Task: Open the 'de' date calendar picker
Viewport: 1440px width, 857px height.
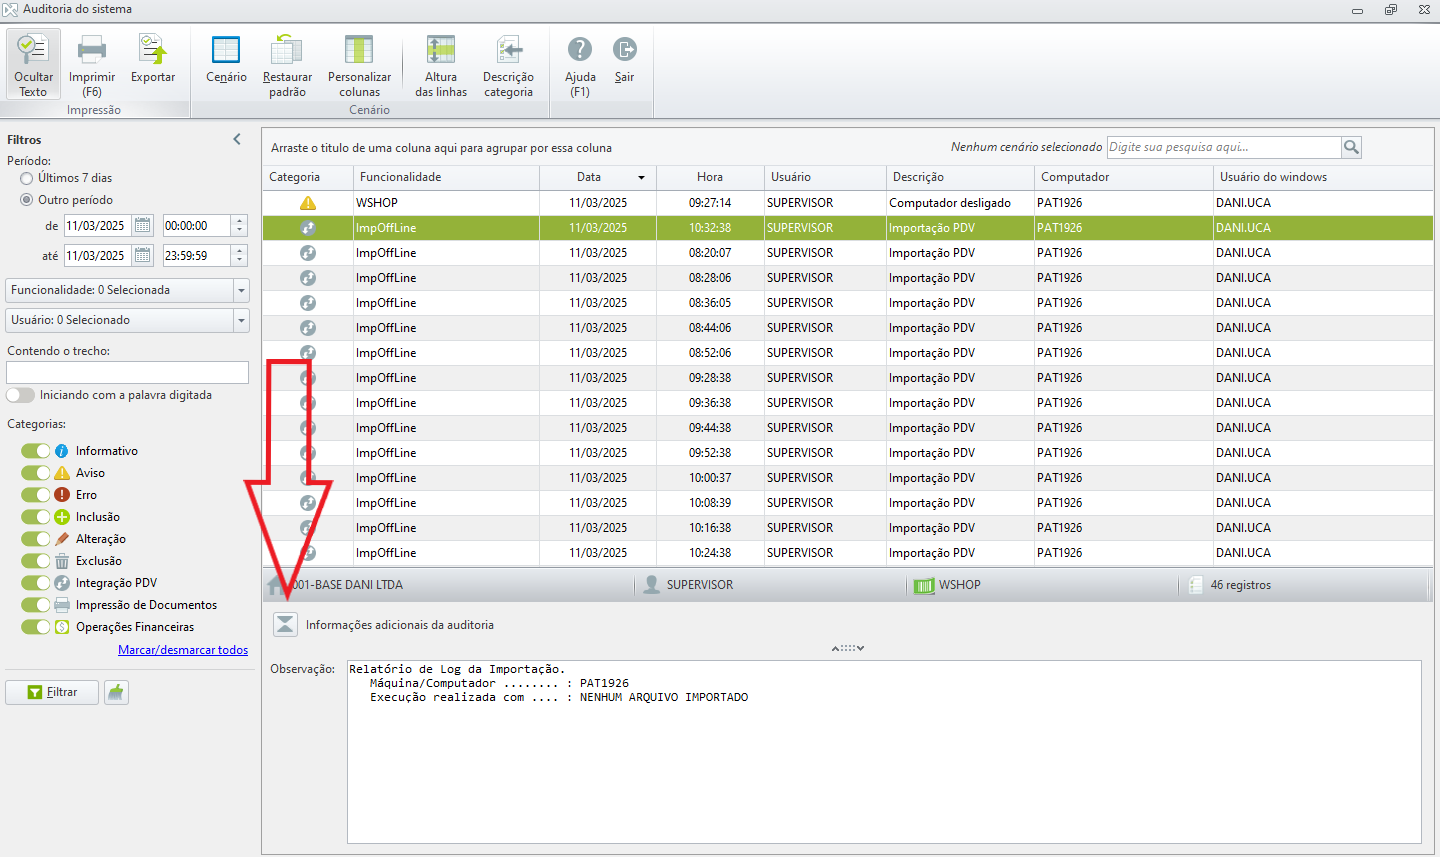Action: [143, 226]
